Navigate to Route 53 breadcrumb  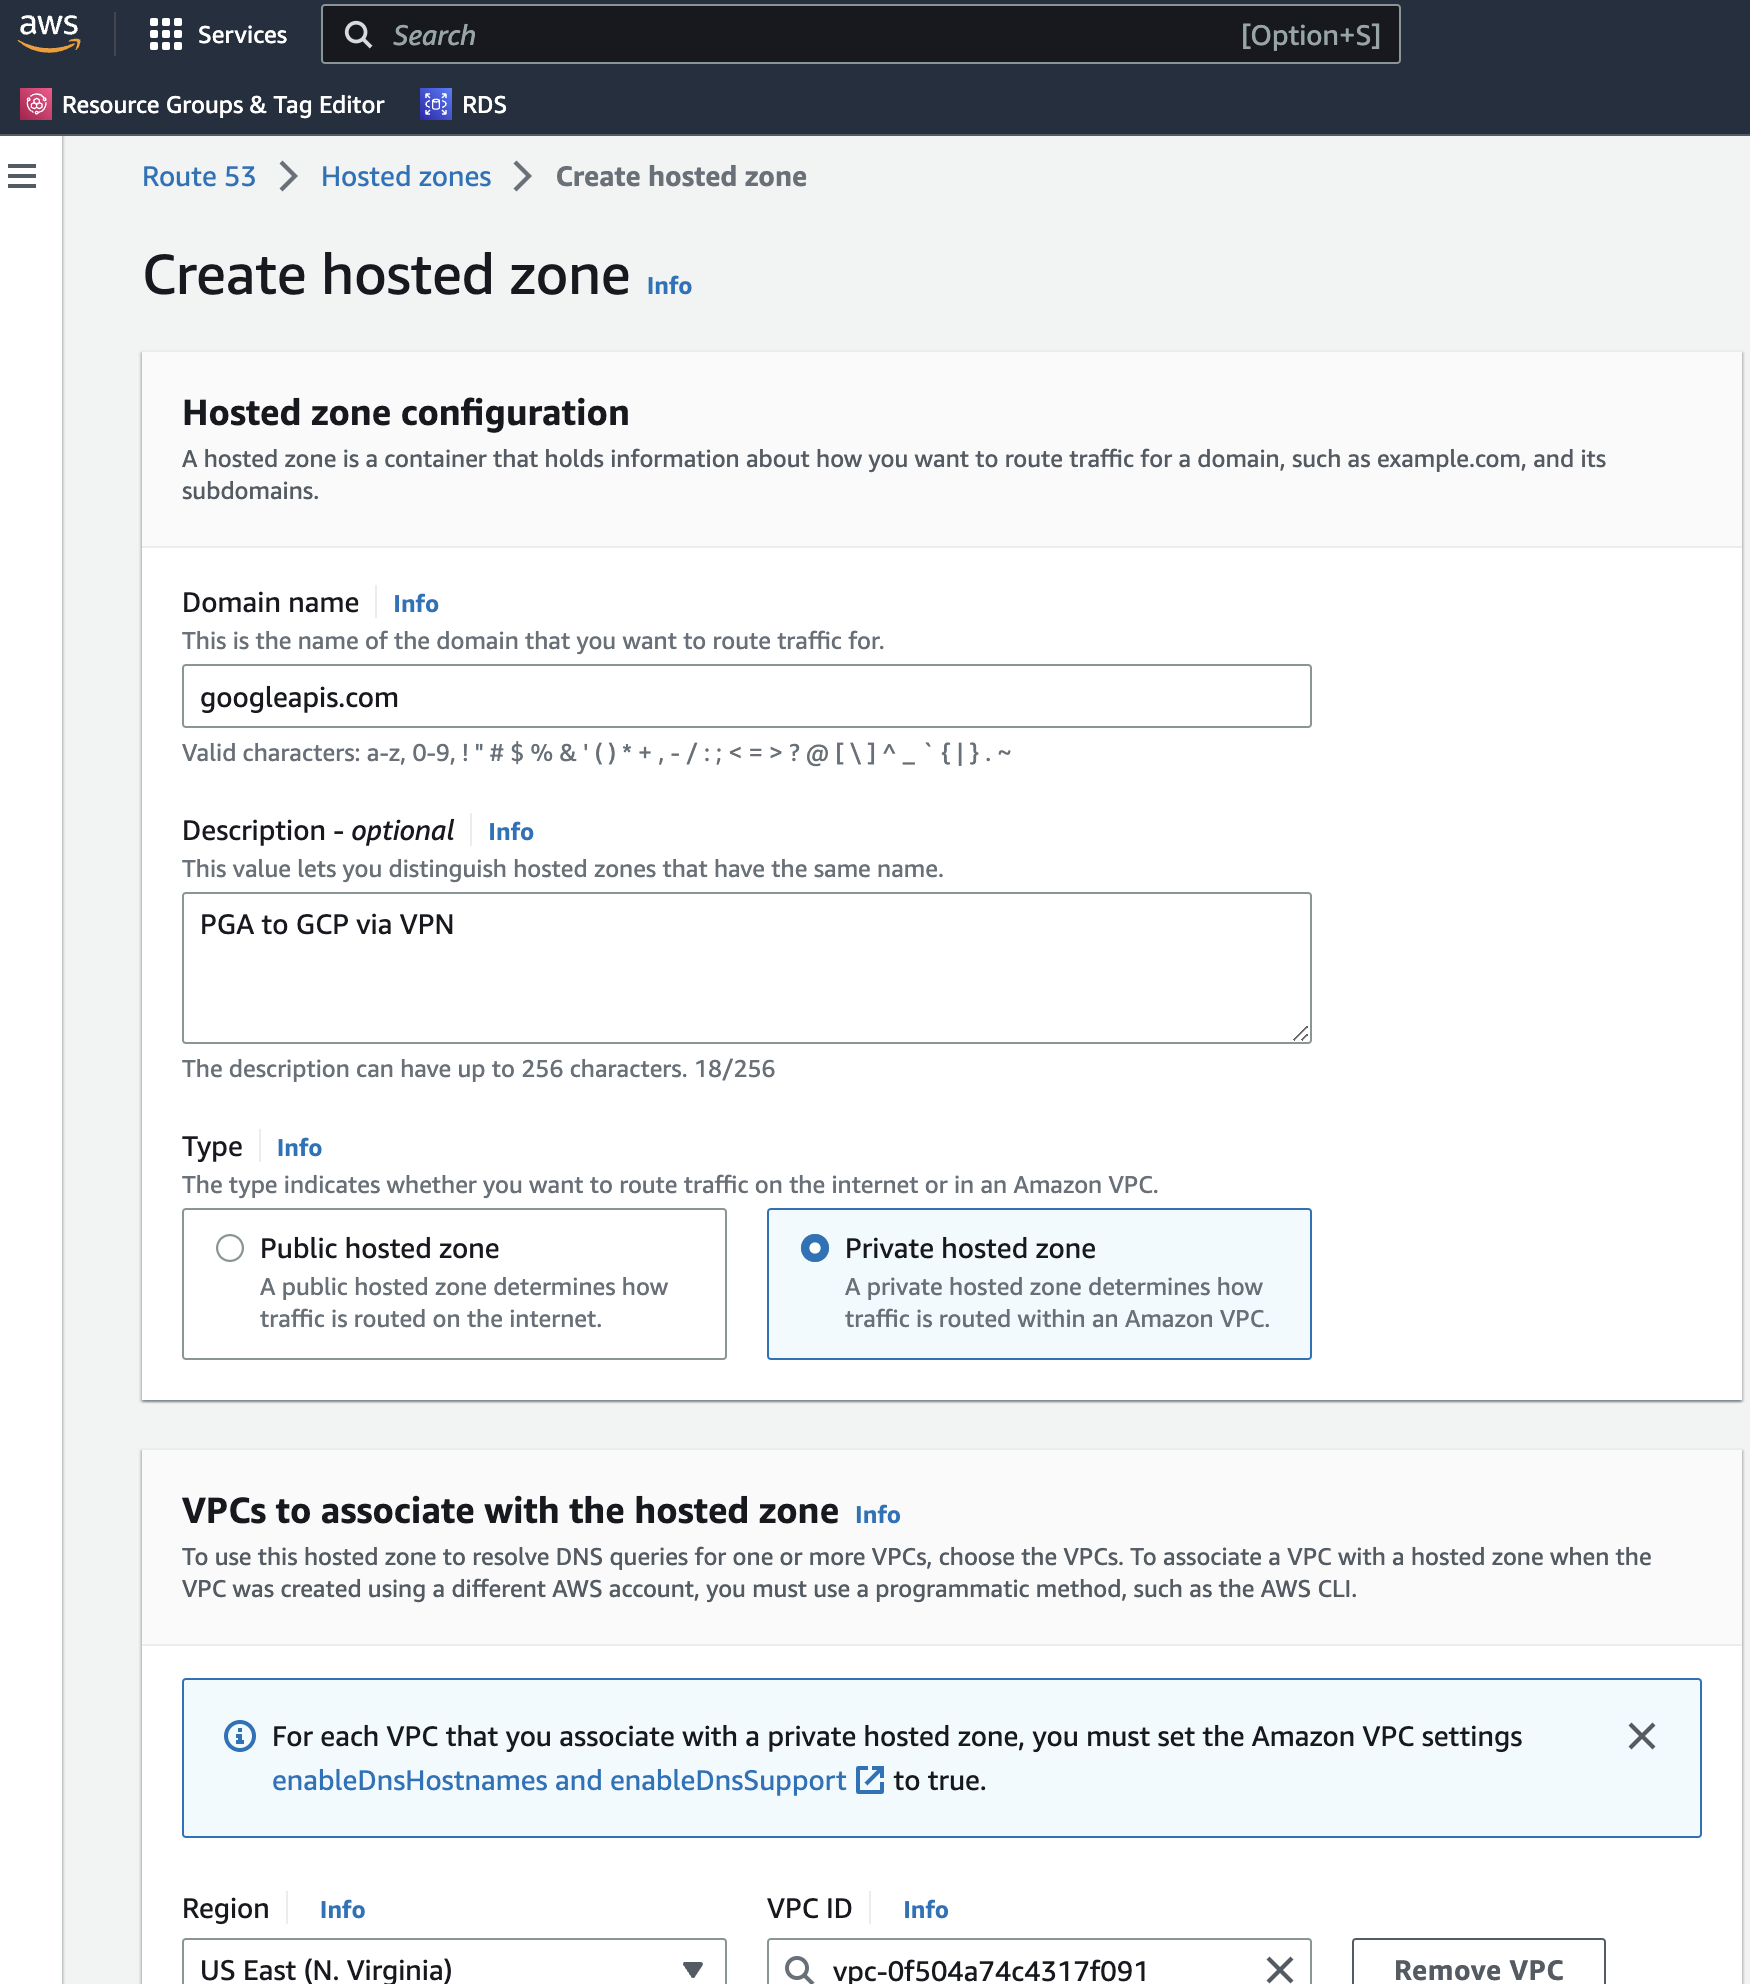(x=198, y=176)
